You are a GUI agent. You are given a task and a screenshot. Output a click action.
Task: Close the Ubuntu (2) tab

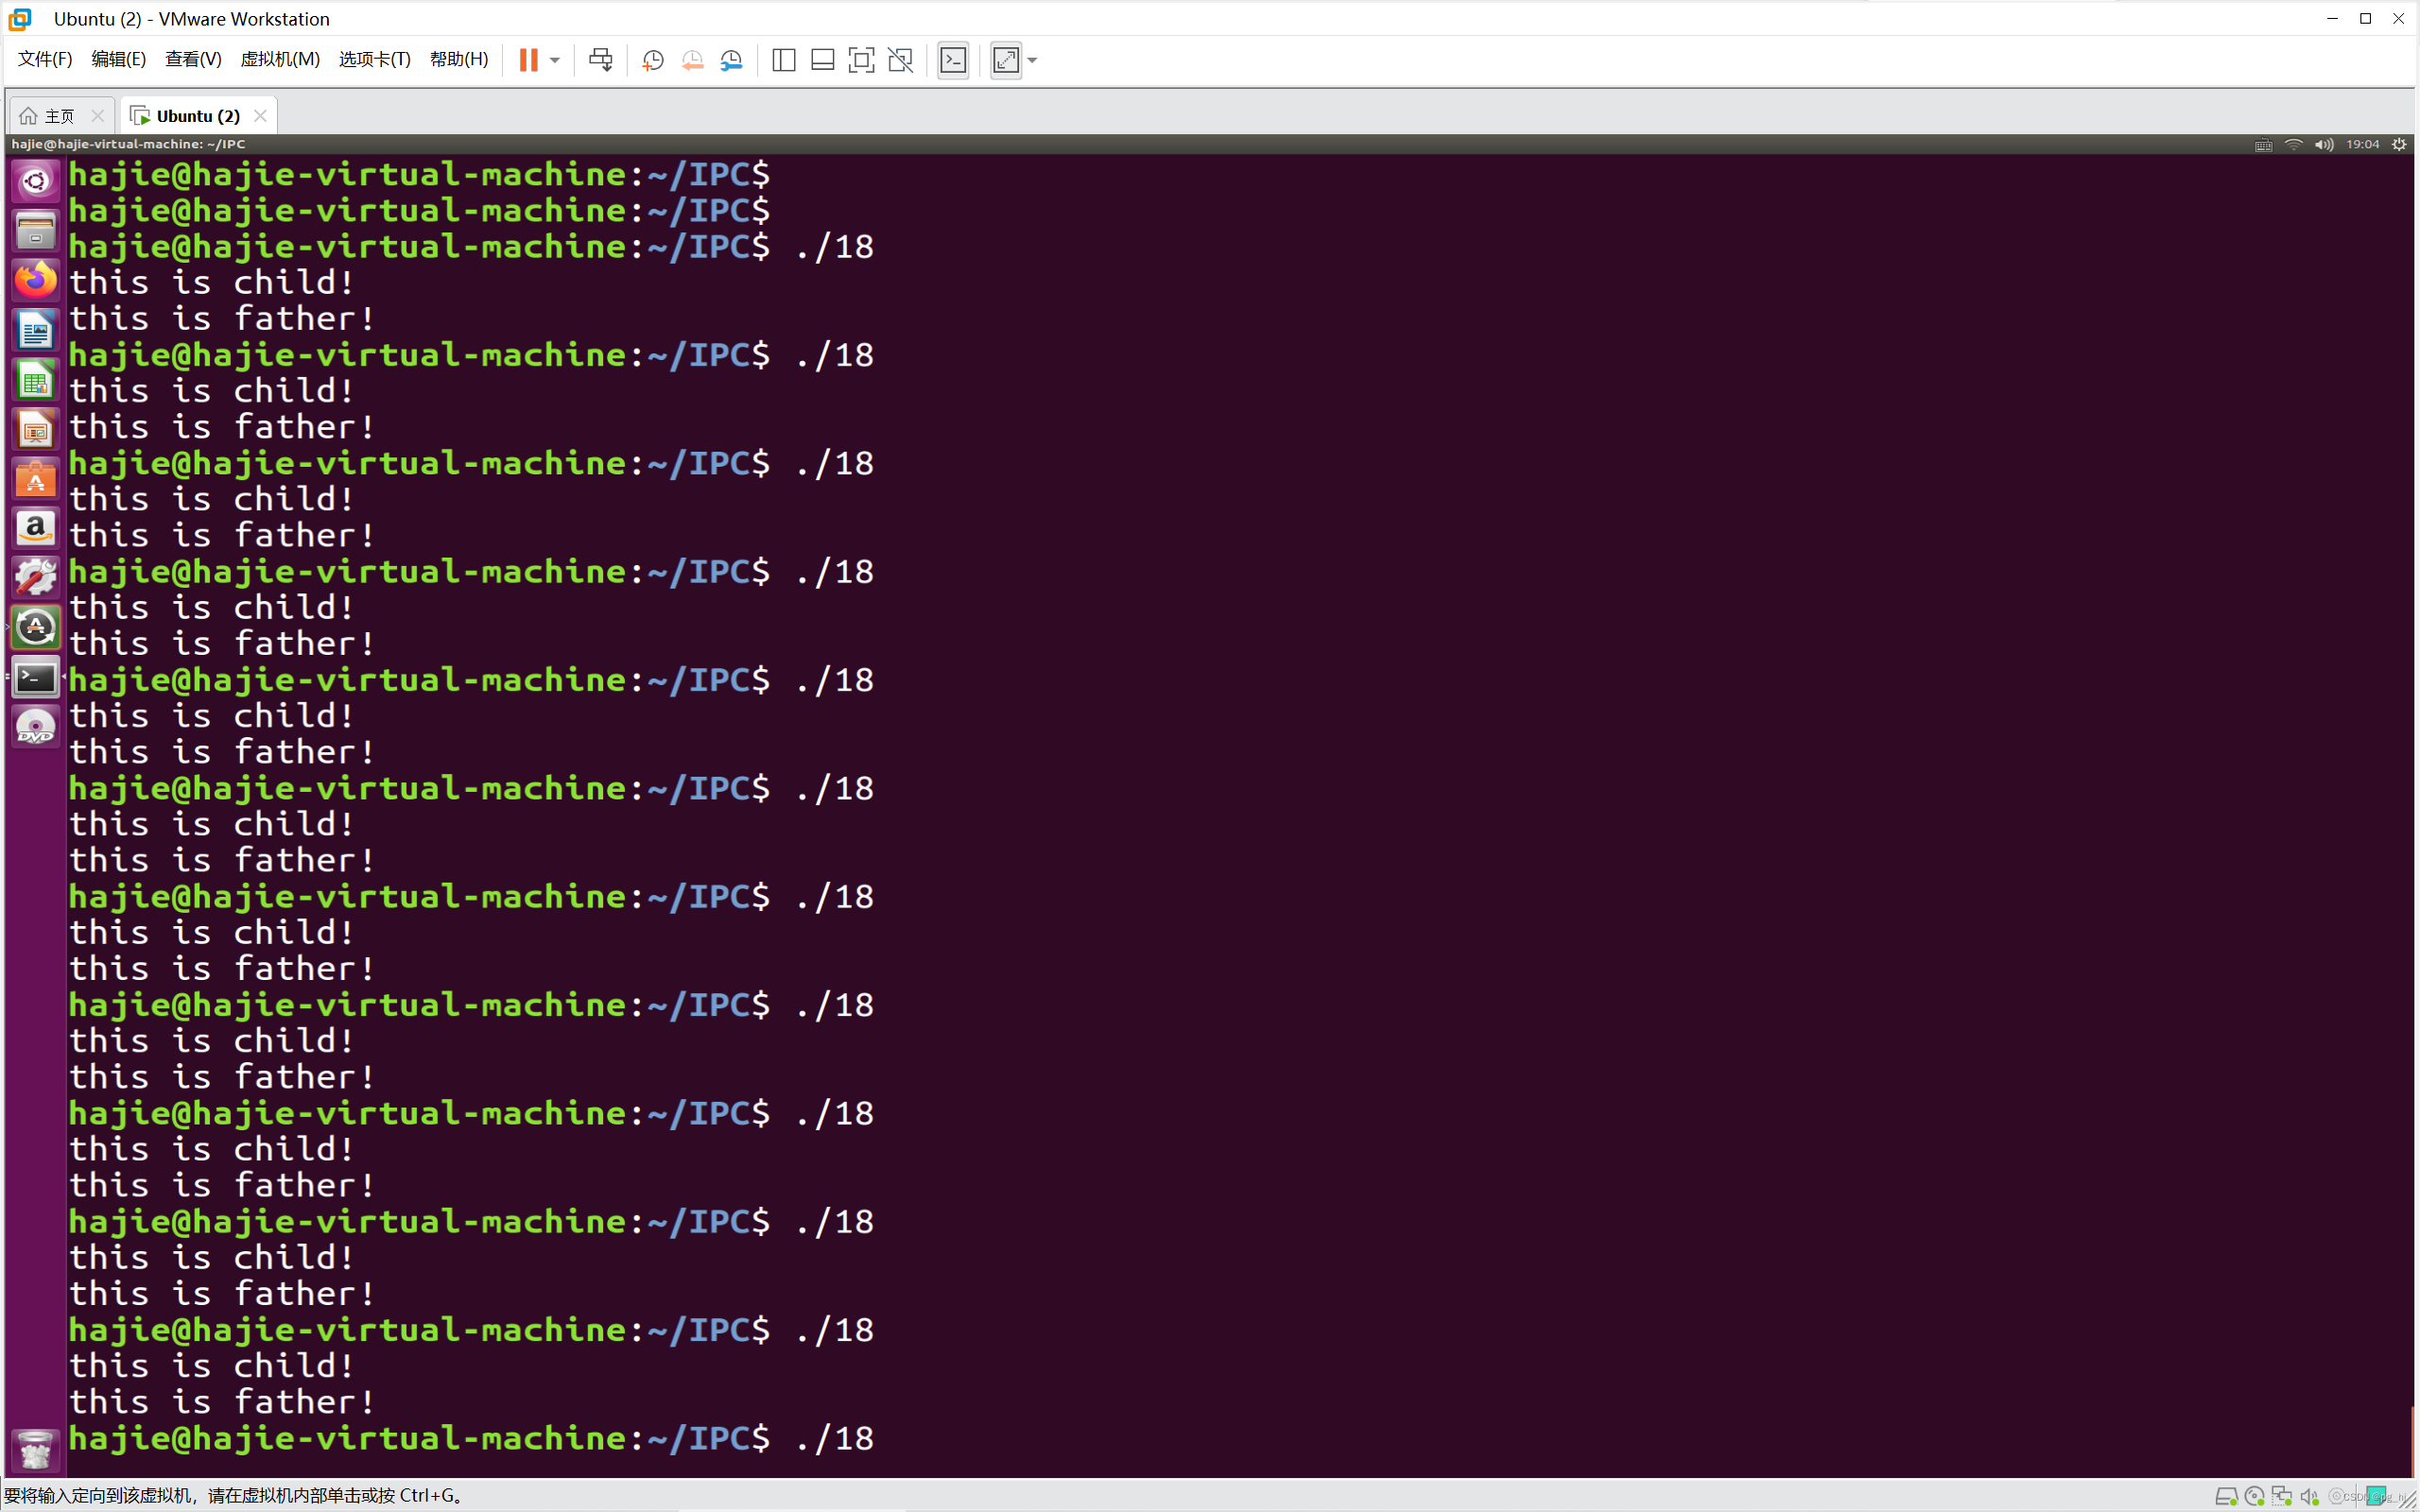pos(260,116)
